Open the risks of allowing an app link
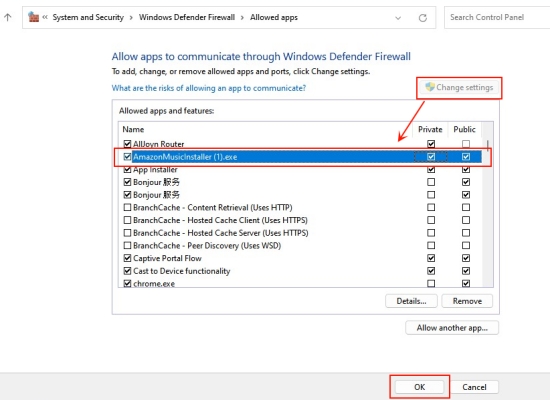This screenshot has height=400, width=550. [209, 88]
